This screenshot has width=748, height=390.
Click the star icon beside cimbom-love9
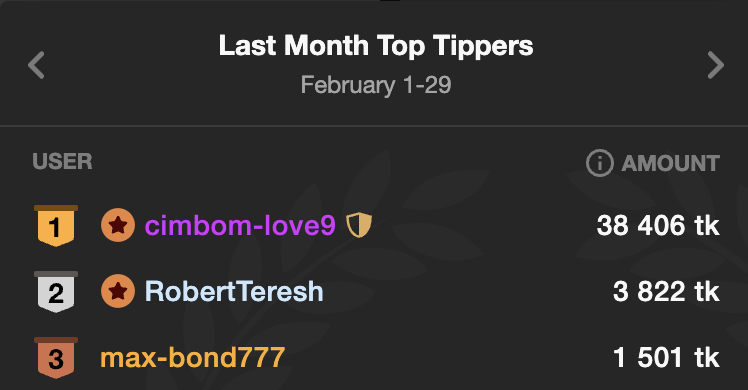click(x=118, y=225)
